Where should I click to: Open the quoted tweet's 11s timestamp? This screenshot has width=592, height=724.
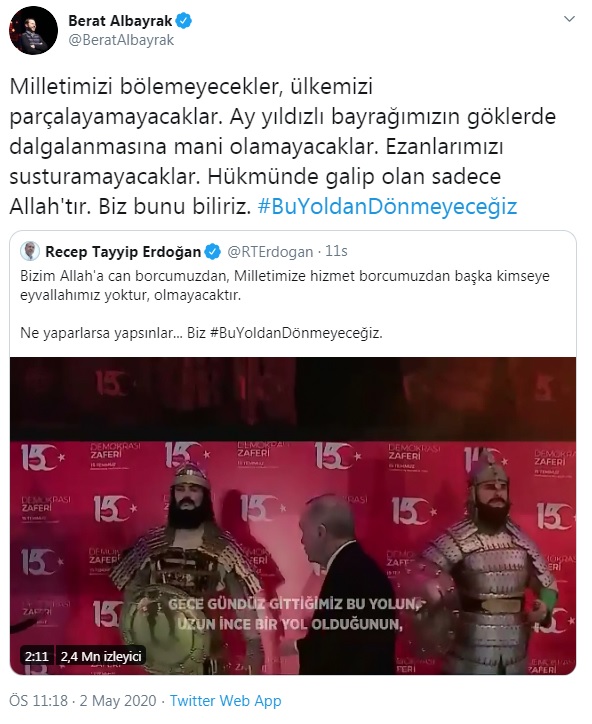pyautogui.click(x=336, y=251)
